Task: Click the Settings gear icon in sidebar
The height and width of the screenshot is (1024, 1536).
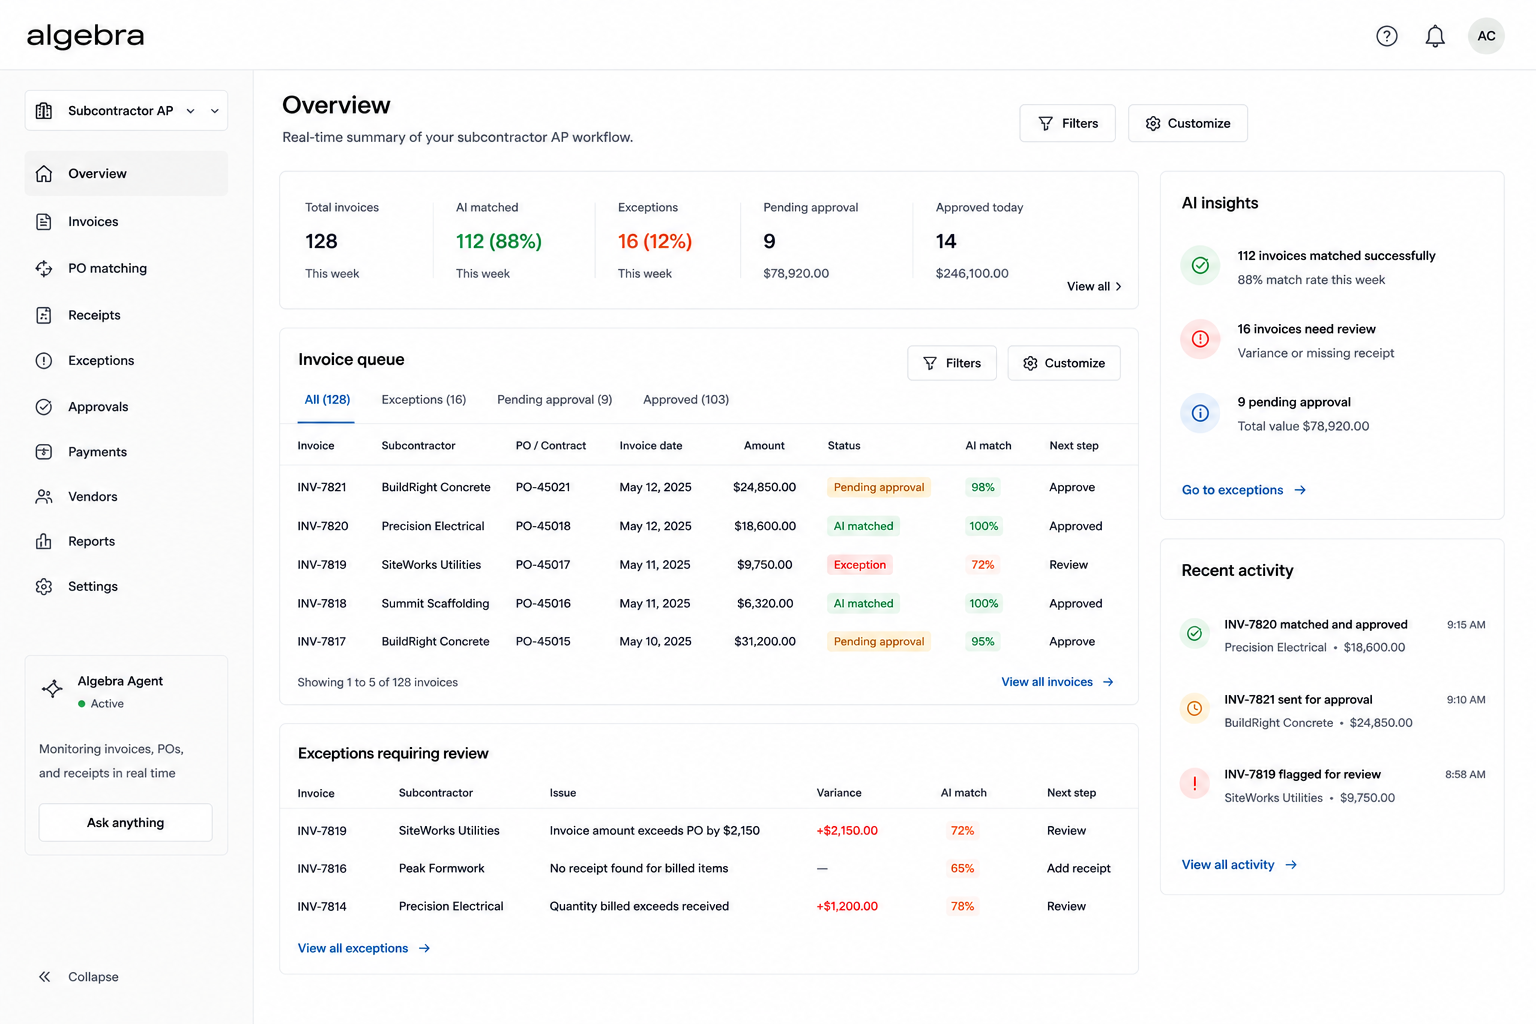Action: pos(44,587)
